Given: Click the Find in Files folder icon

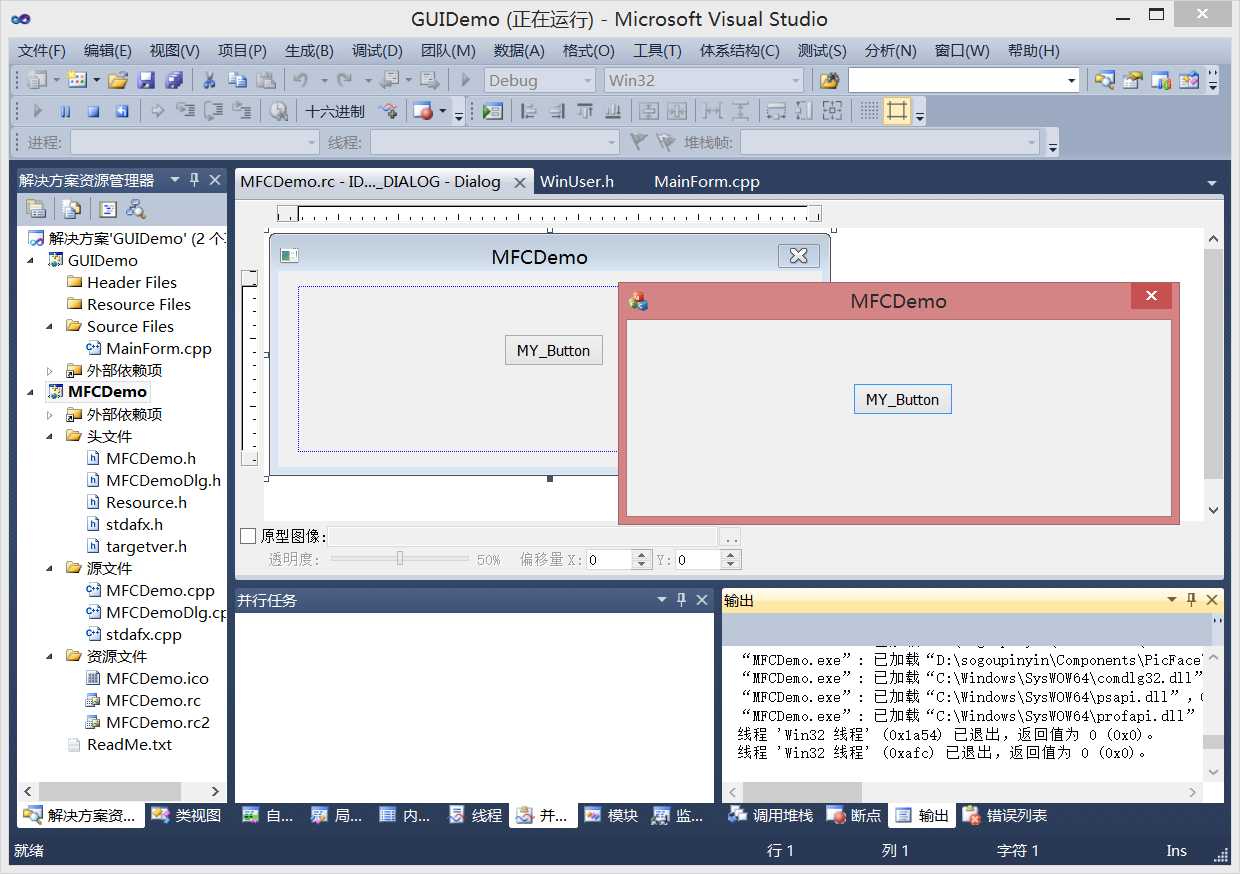Looking at the screenshot, I should 829,81.
